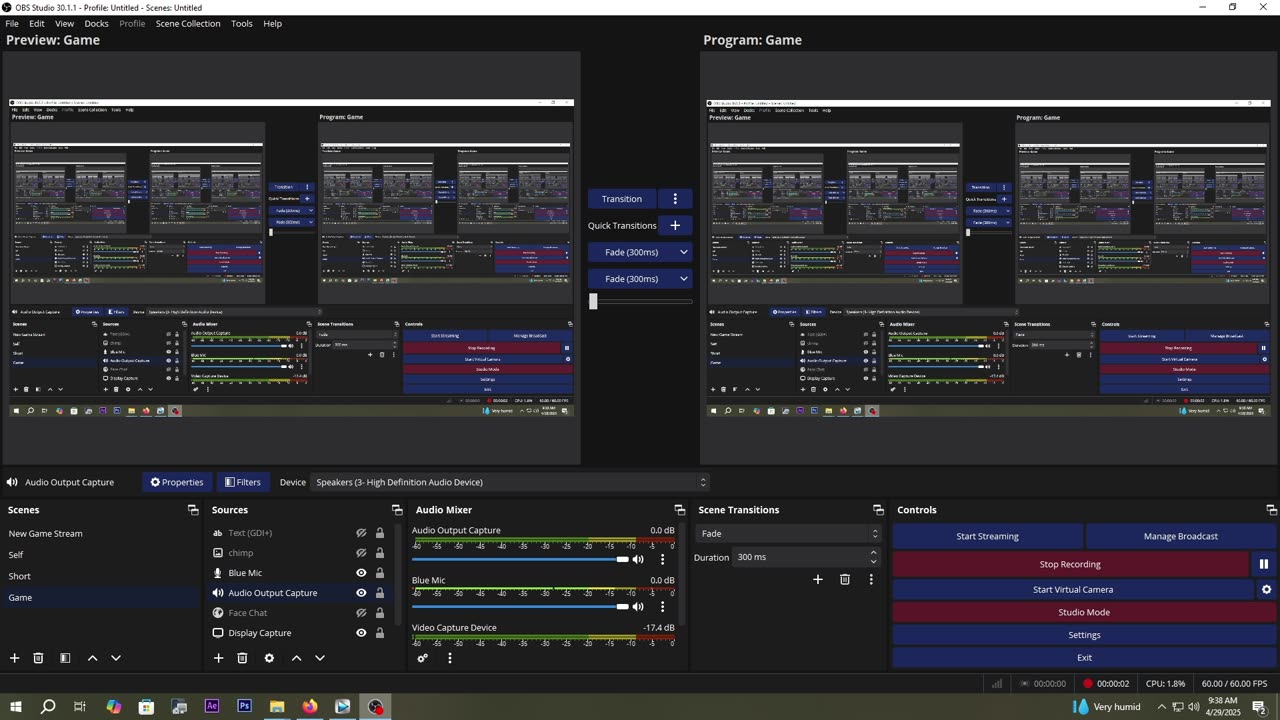Click Stop Recording button
Screen dimensions: 1280x720
tap(1070, 564)
